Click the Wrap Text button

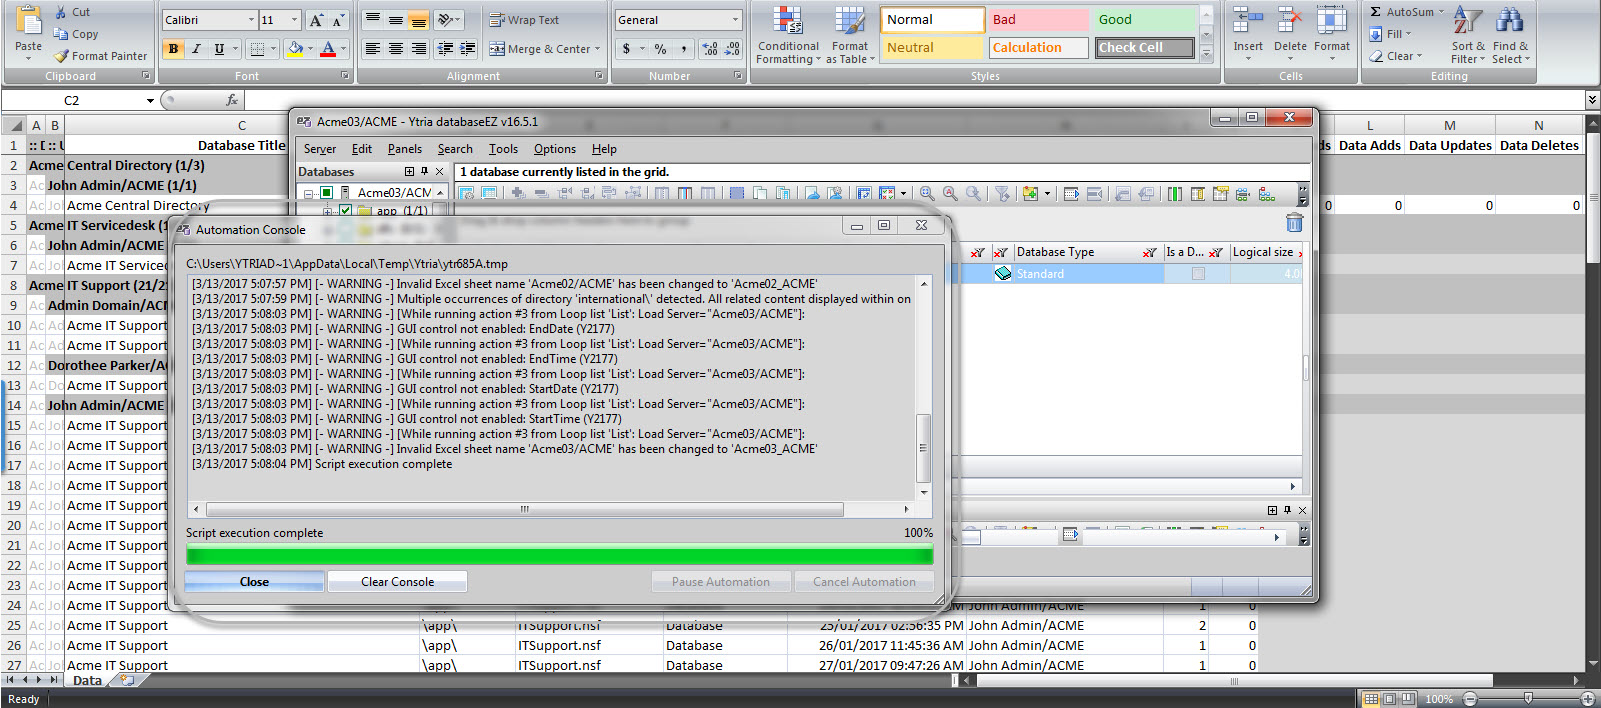(524, 20)
